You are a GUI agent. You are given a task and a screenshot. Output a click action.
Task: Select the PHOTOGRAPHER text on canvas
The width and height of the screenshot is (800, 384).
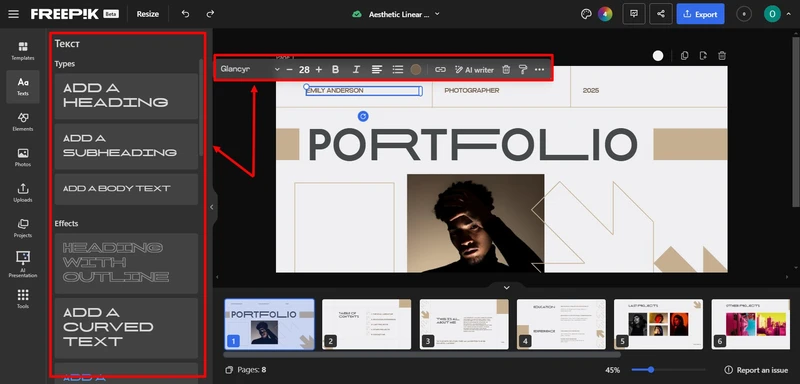[471, 90]
